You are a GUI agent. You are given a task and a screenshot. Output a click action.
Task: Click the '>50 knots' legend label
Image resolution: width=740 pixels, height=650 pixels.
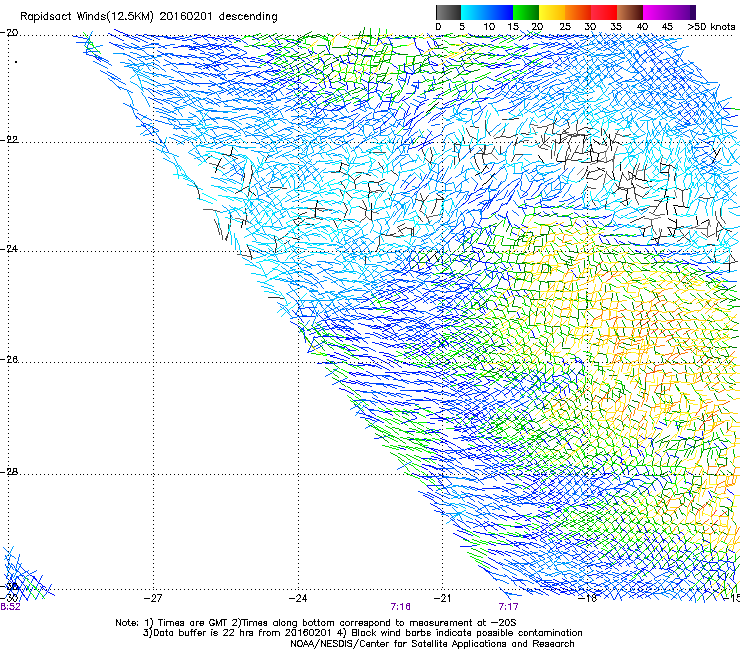711,27
